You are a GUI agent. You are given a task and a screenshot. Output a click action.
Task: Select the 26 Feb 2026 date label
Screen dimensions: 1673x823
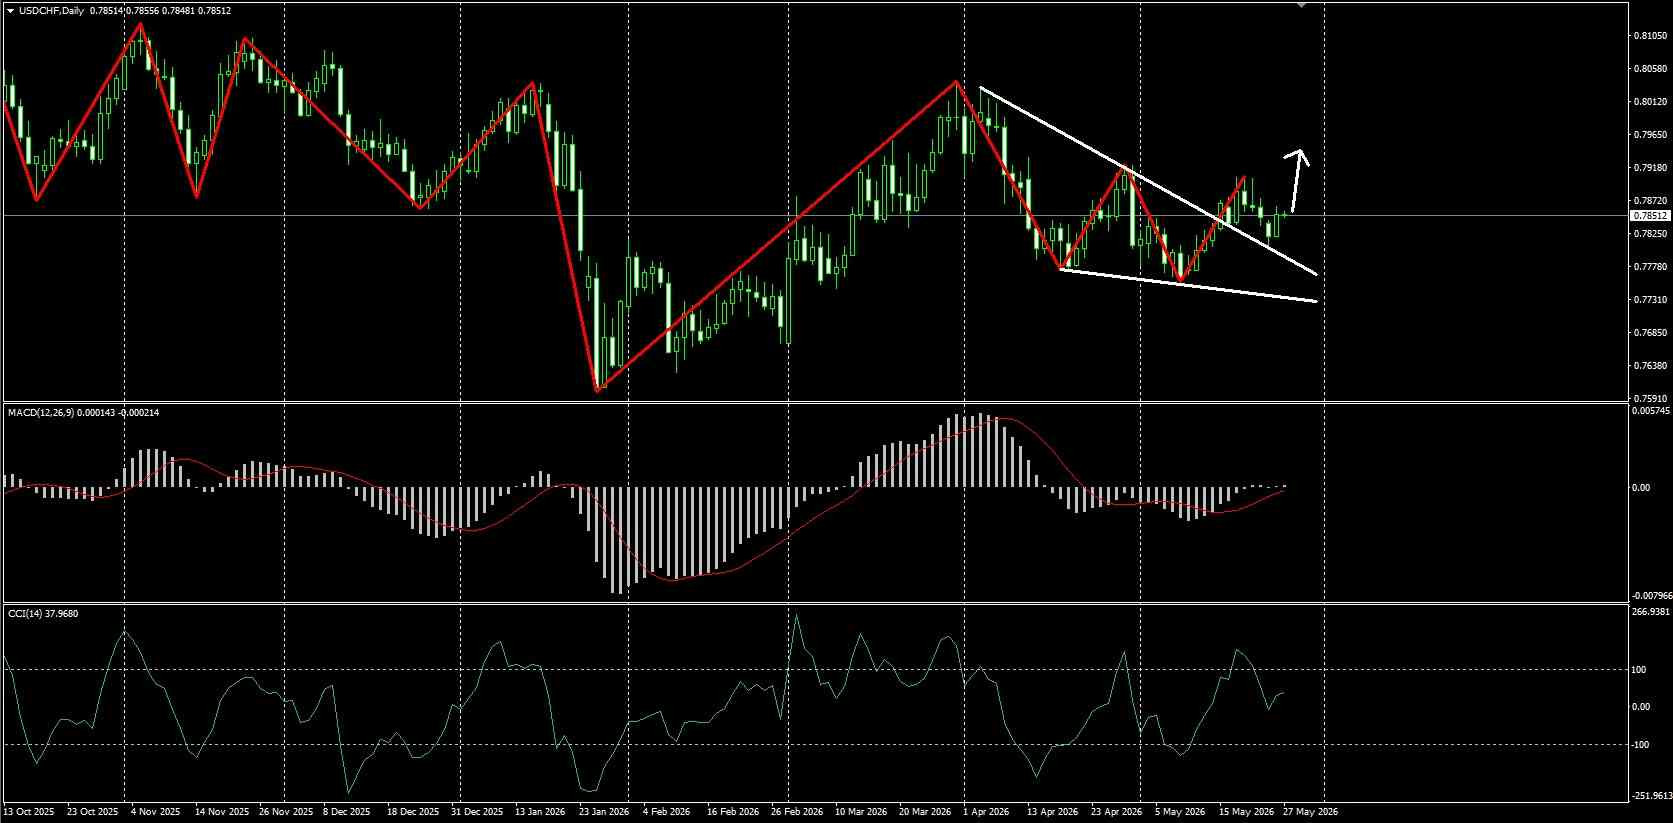point(796,812)
